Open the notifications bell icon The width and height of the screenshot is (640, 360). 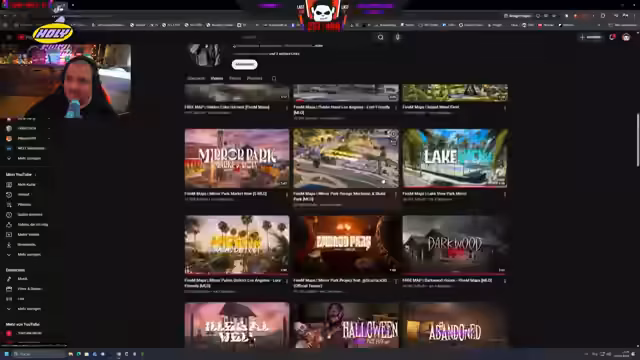pyautogui.click(x=612, y=37)
